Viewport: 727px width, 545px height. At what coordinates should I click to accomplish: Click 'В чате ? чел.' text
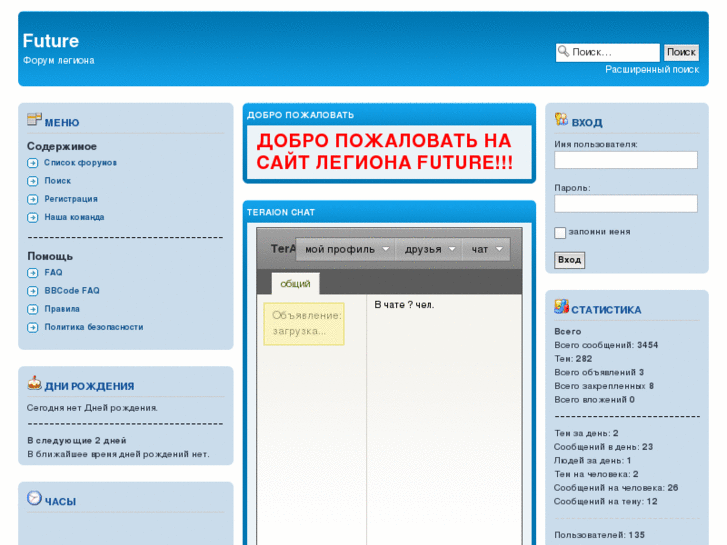point(404,305)
